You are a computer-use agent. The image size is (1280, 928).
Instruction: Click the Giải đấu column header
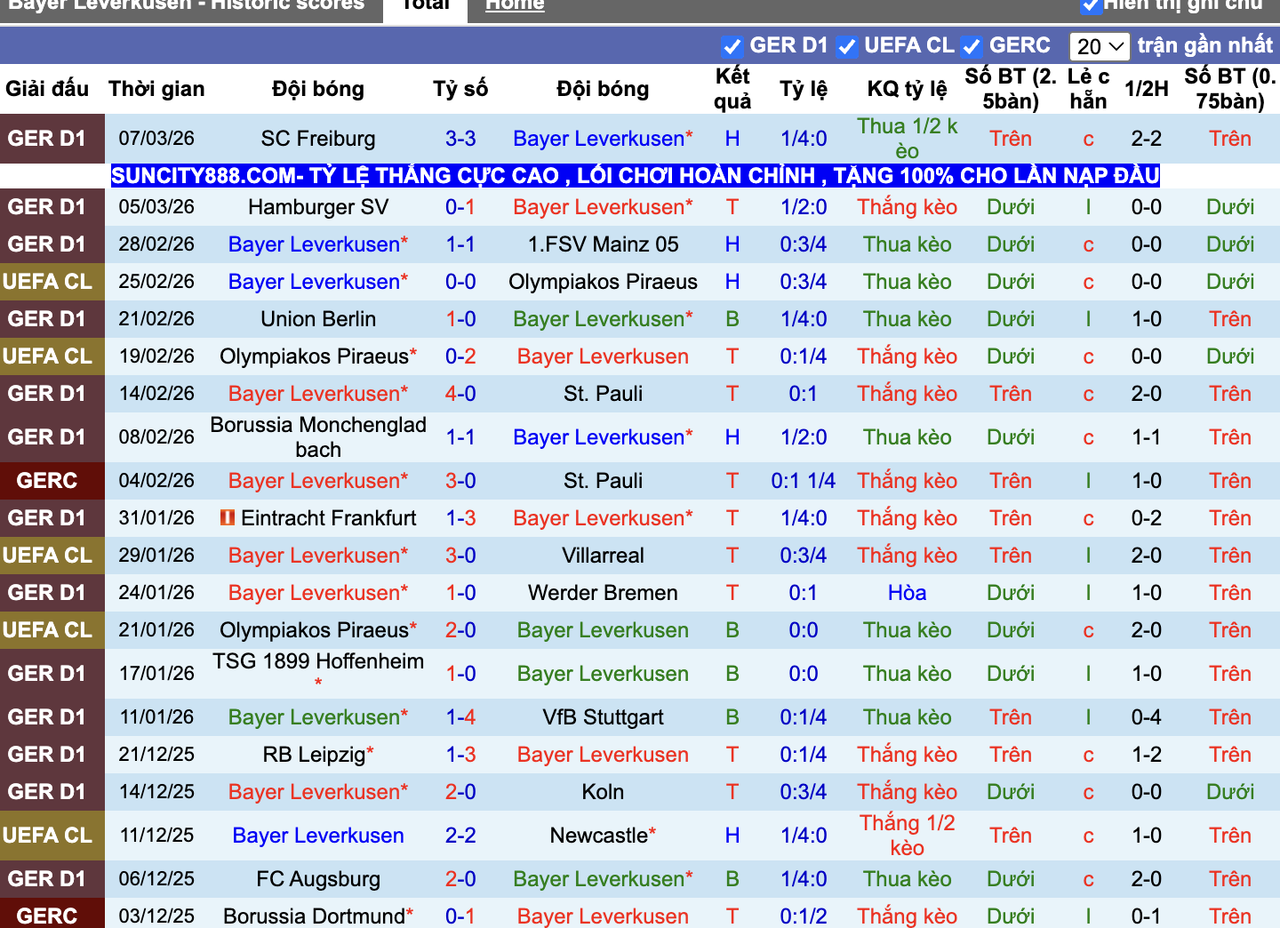[x=47, y=88]
